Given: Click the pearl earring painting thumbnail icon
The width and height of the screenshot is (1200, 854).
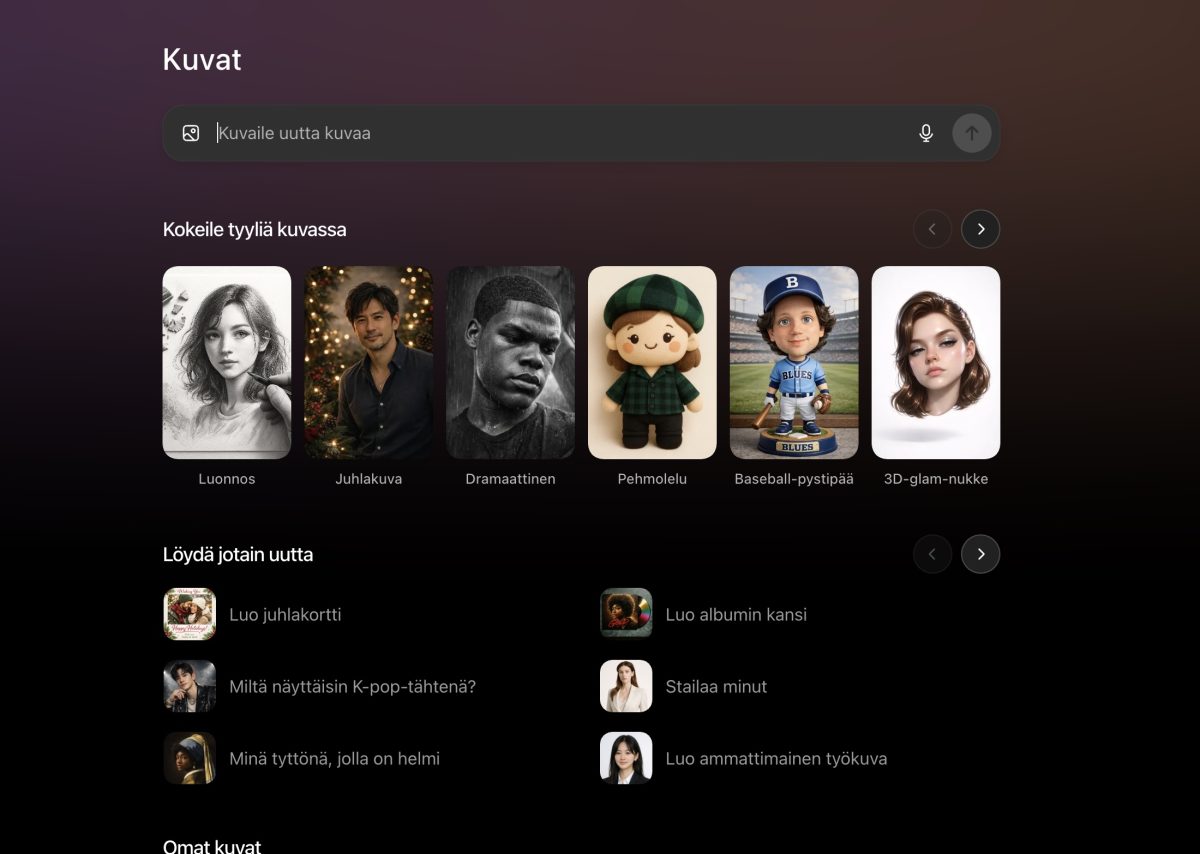Looking at the screenshot, I should 190,758.
